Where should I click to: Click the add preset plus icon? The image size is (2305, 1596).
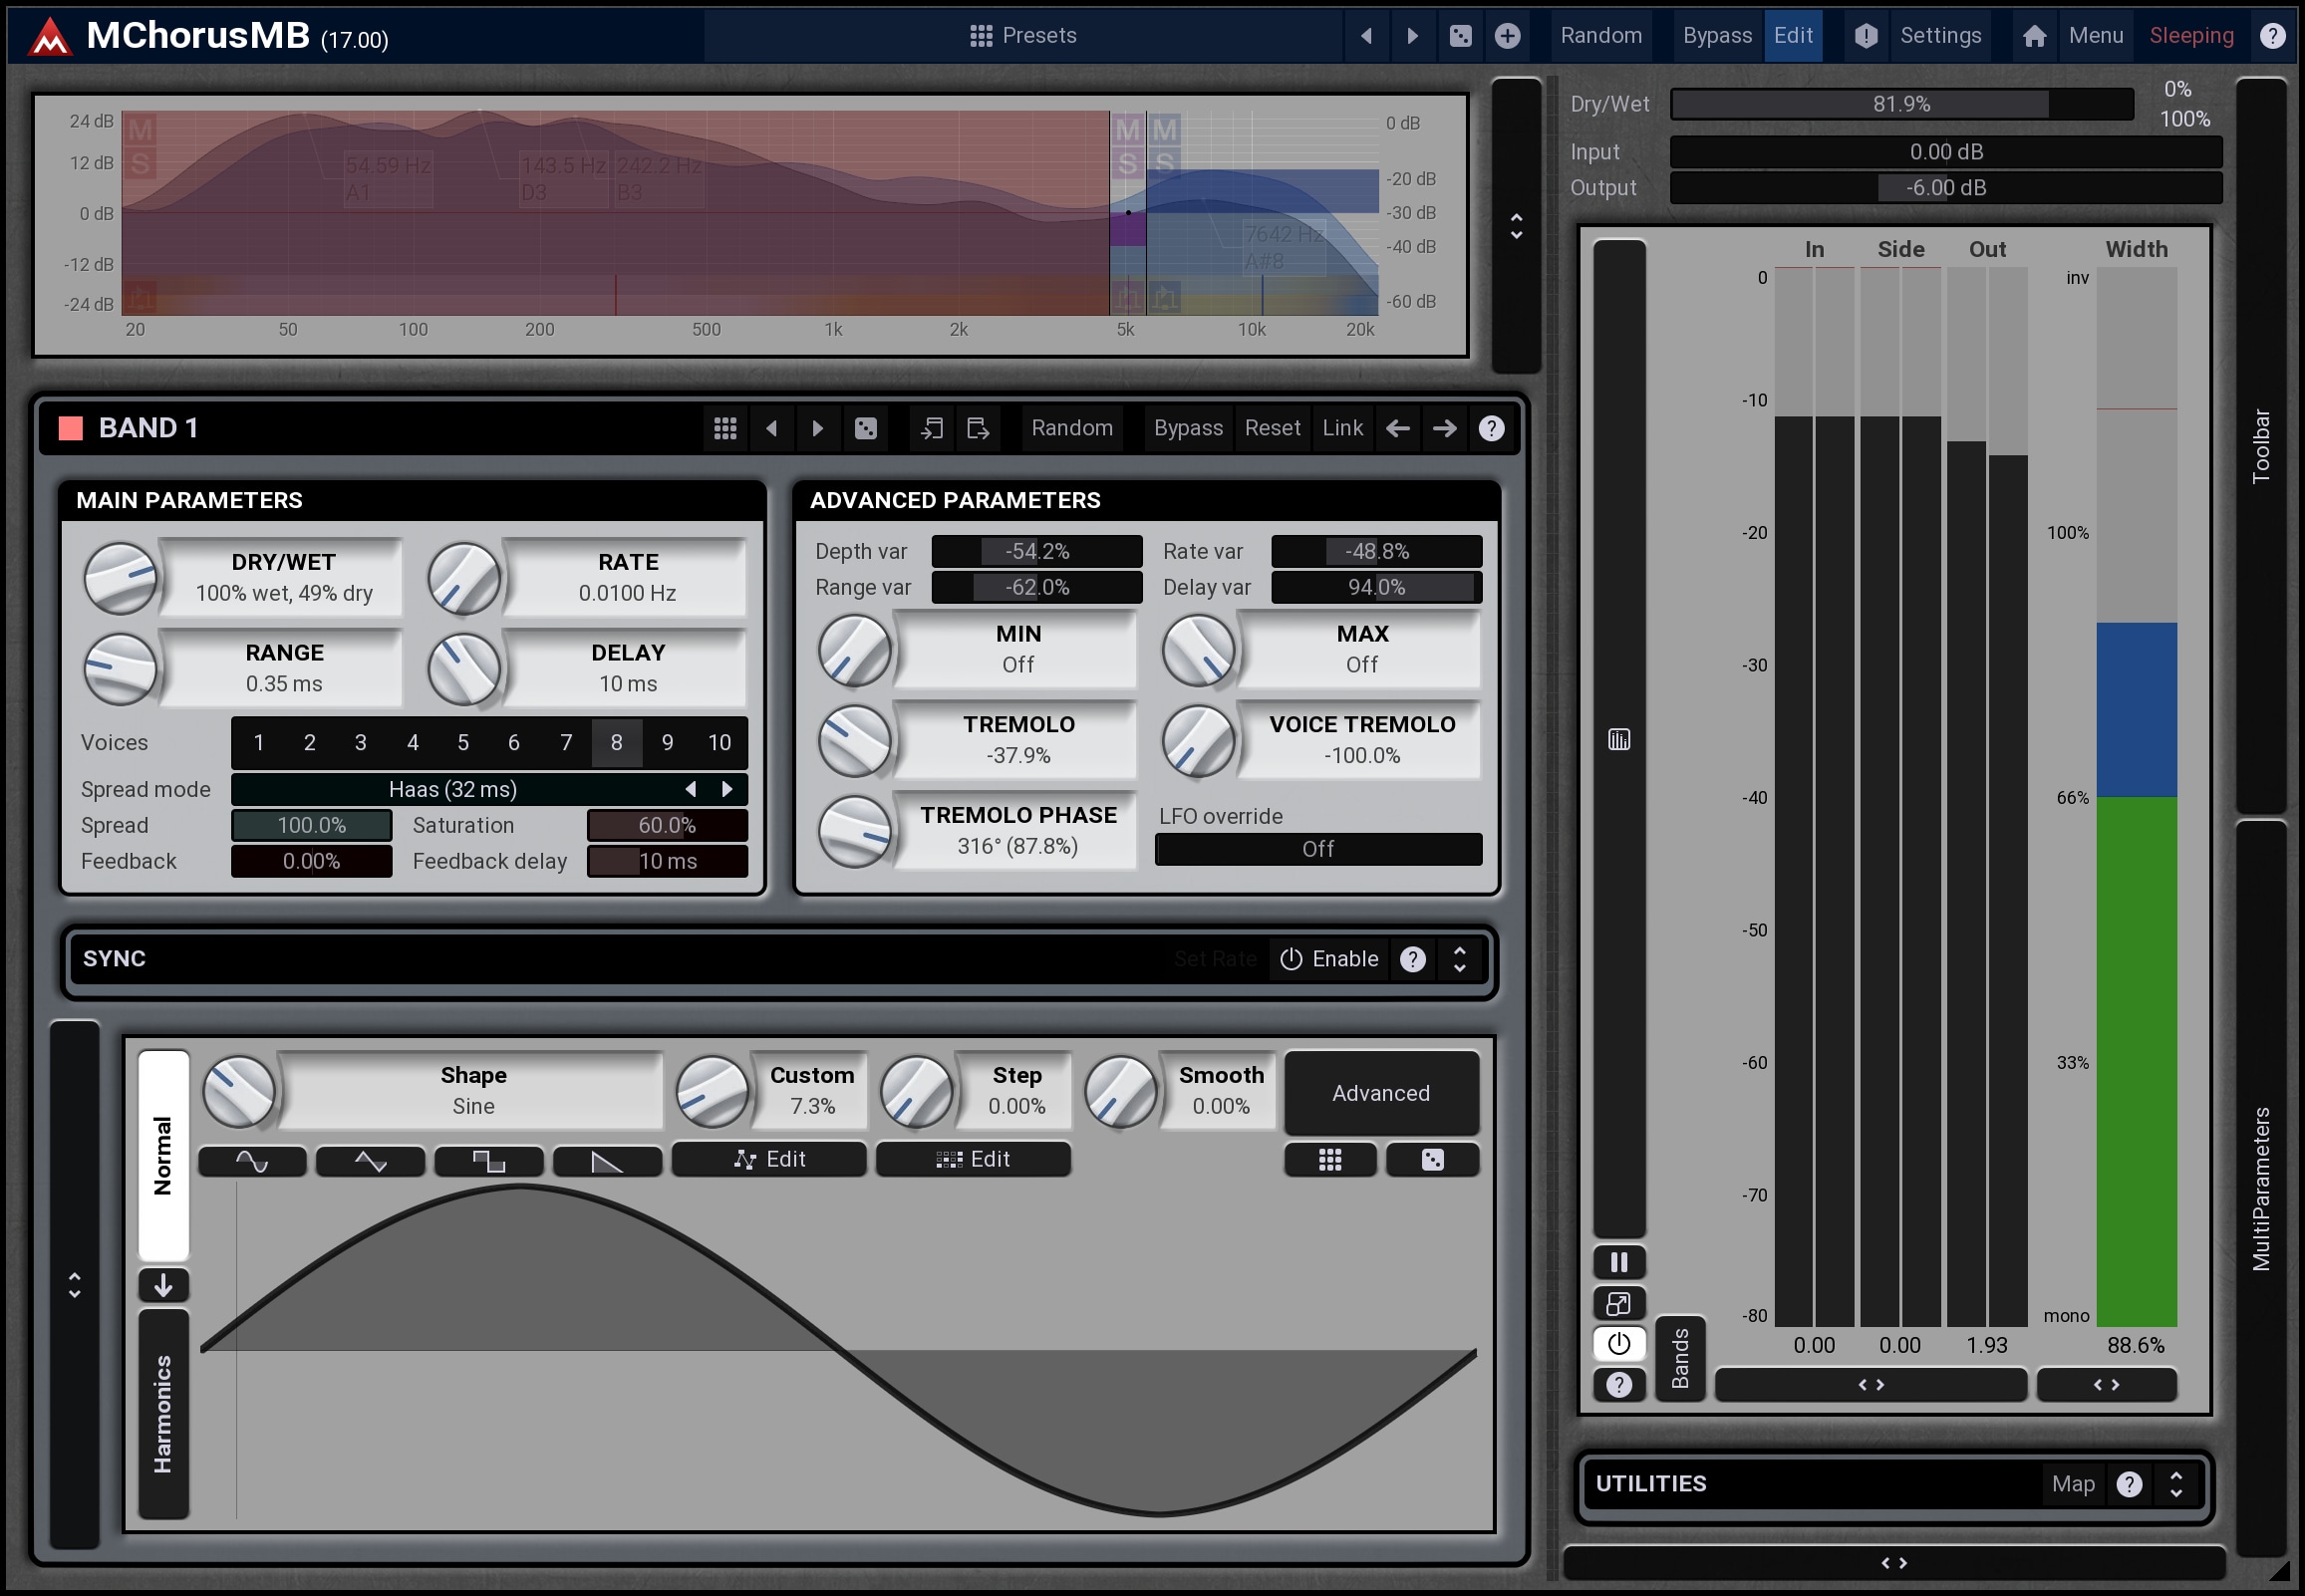[x=1507, y=36]
